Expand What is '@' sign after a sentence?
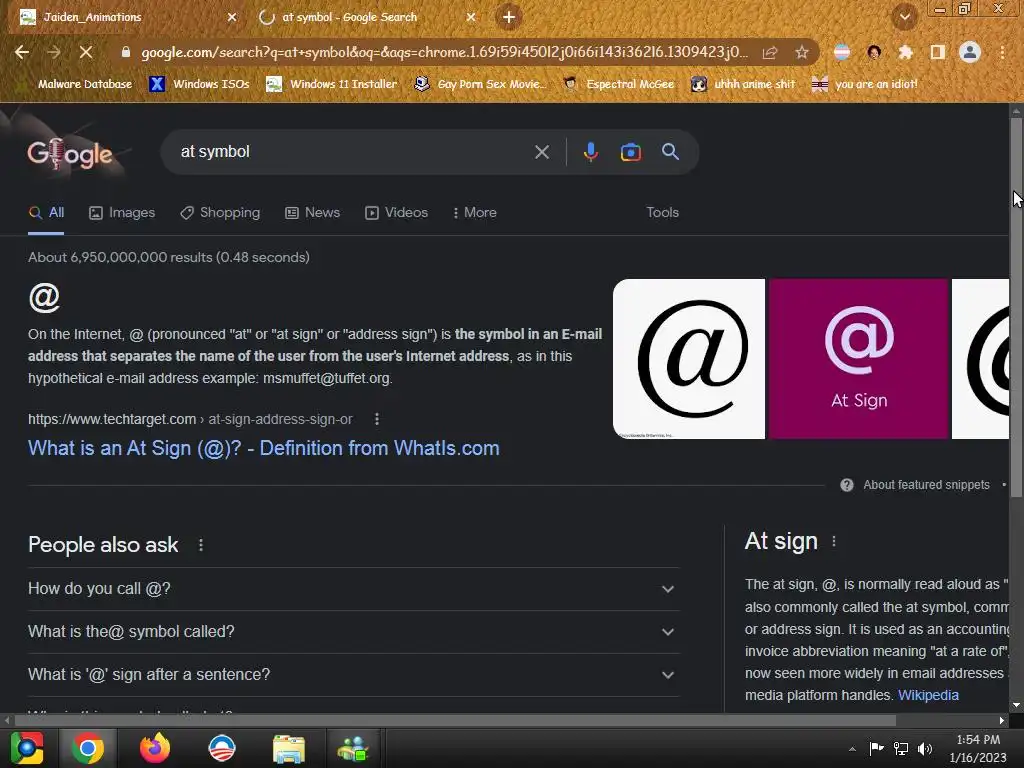 tap(353, 675)
